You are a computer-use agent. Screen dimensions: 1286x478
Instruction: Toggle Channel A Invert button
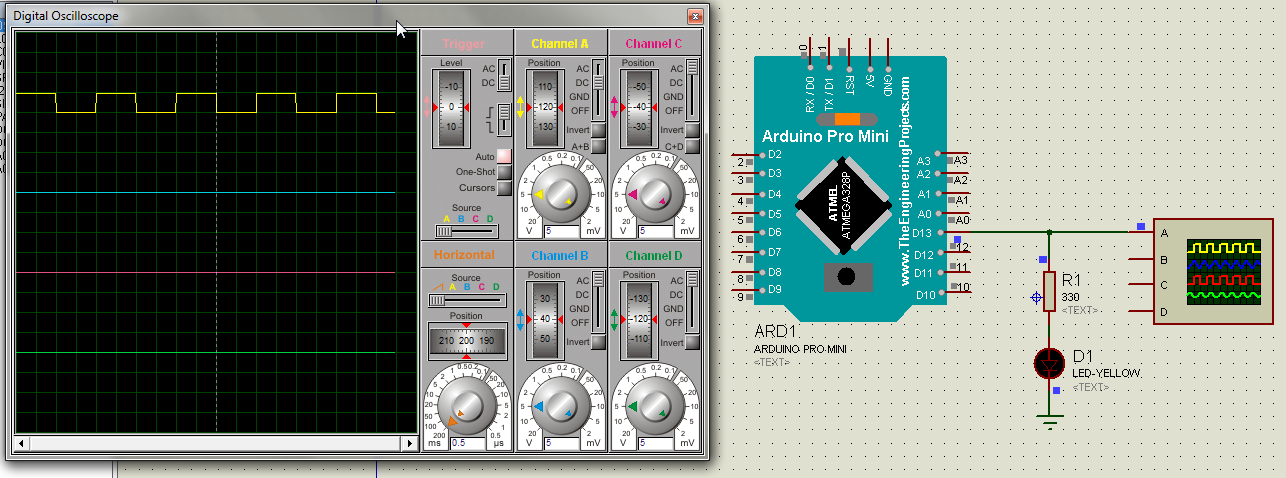[x=598, y=130]
